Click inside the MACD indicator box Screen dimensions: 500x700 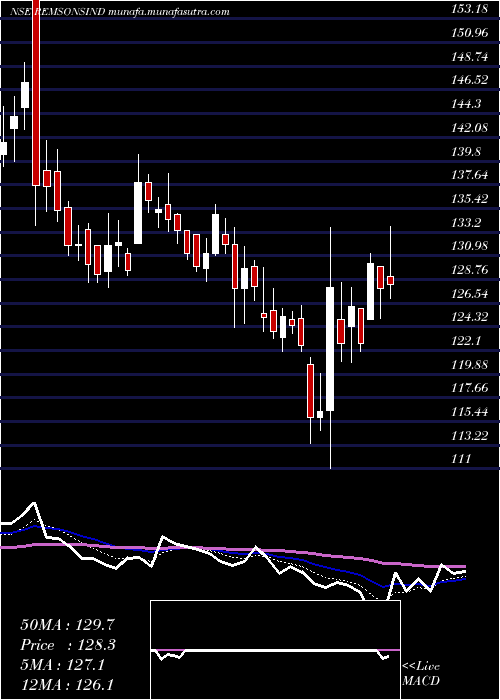coord(275,650)
